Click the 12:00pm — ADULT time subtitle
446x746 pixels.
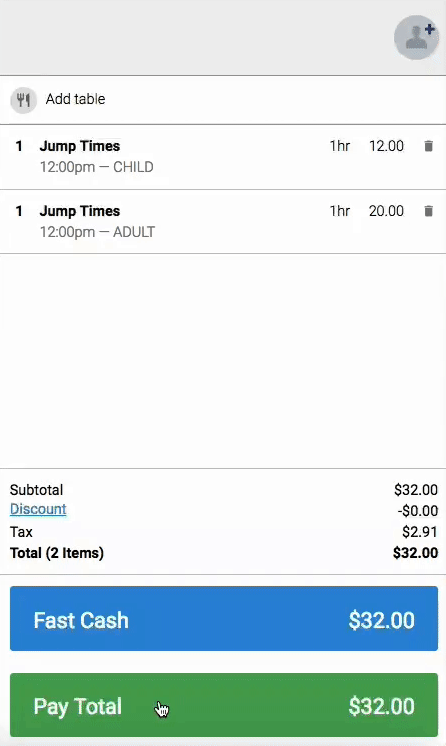point(97,232)
